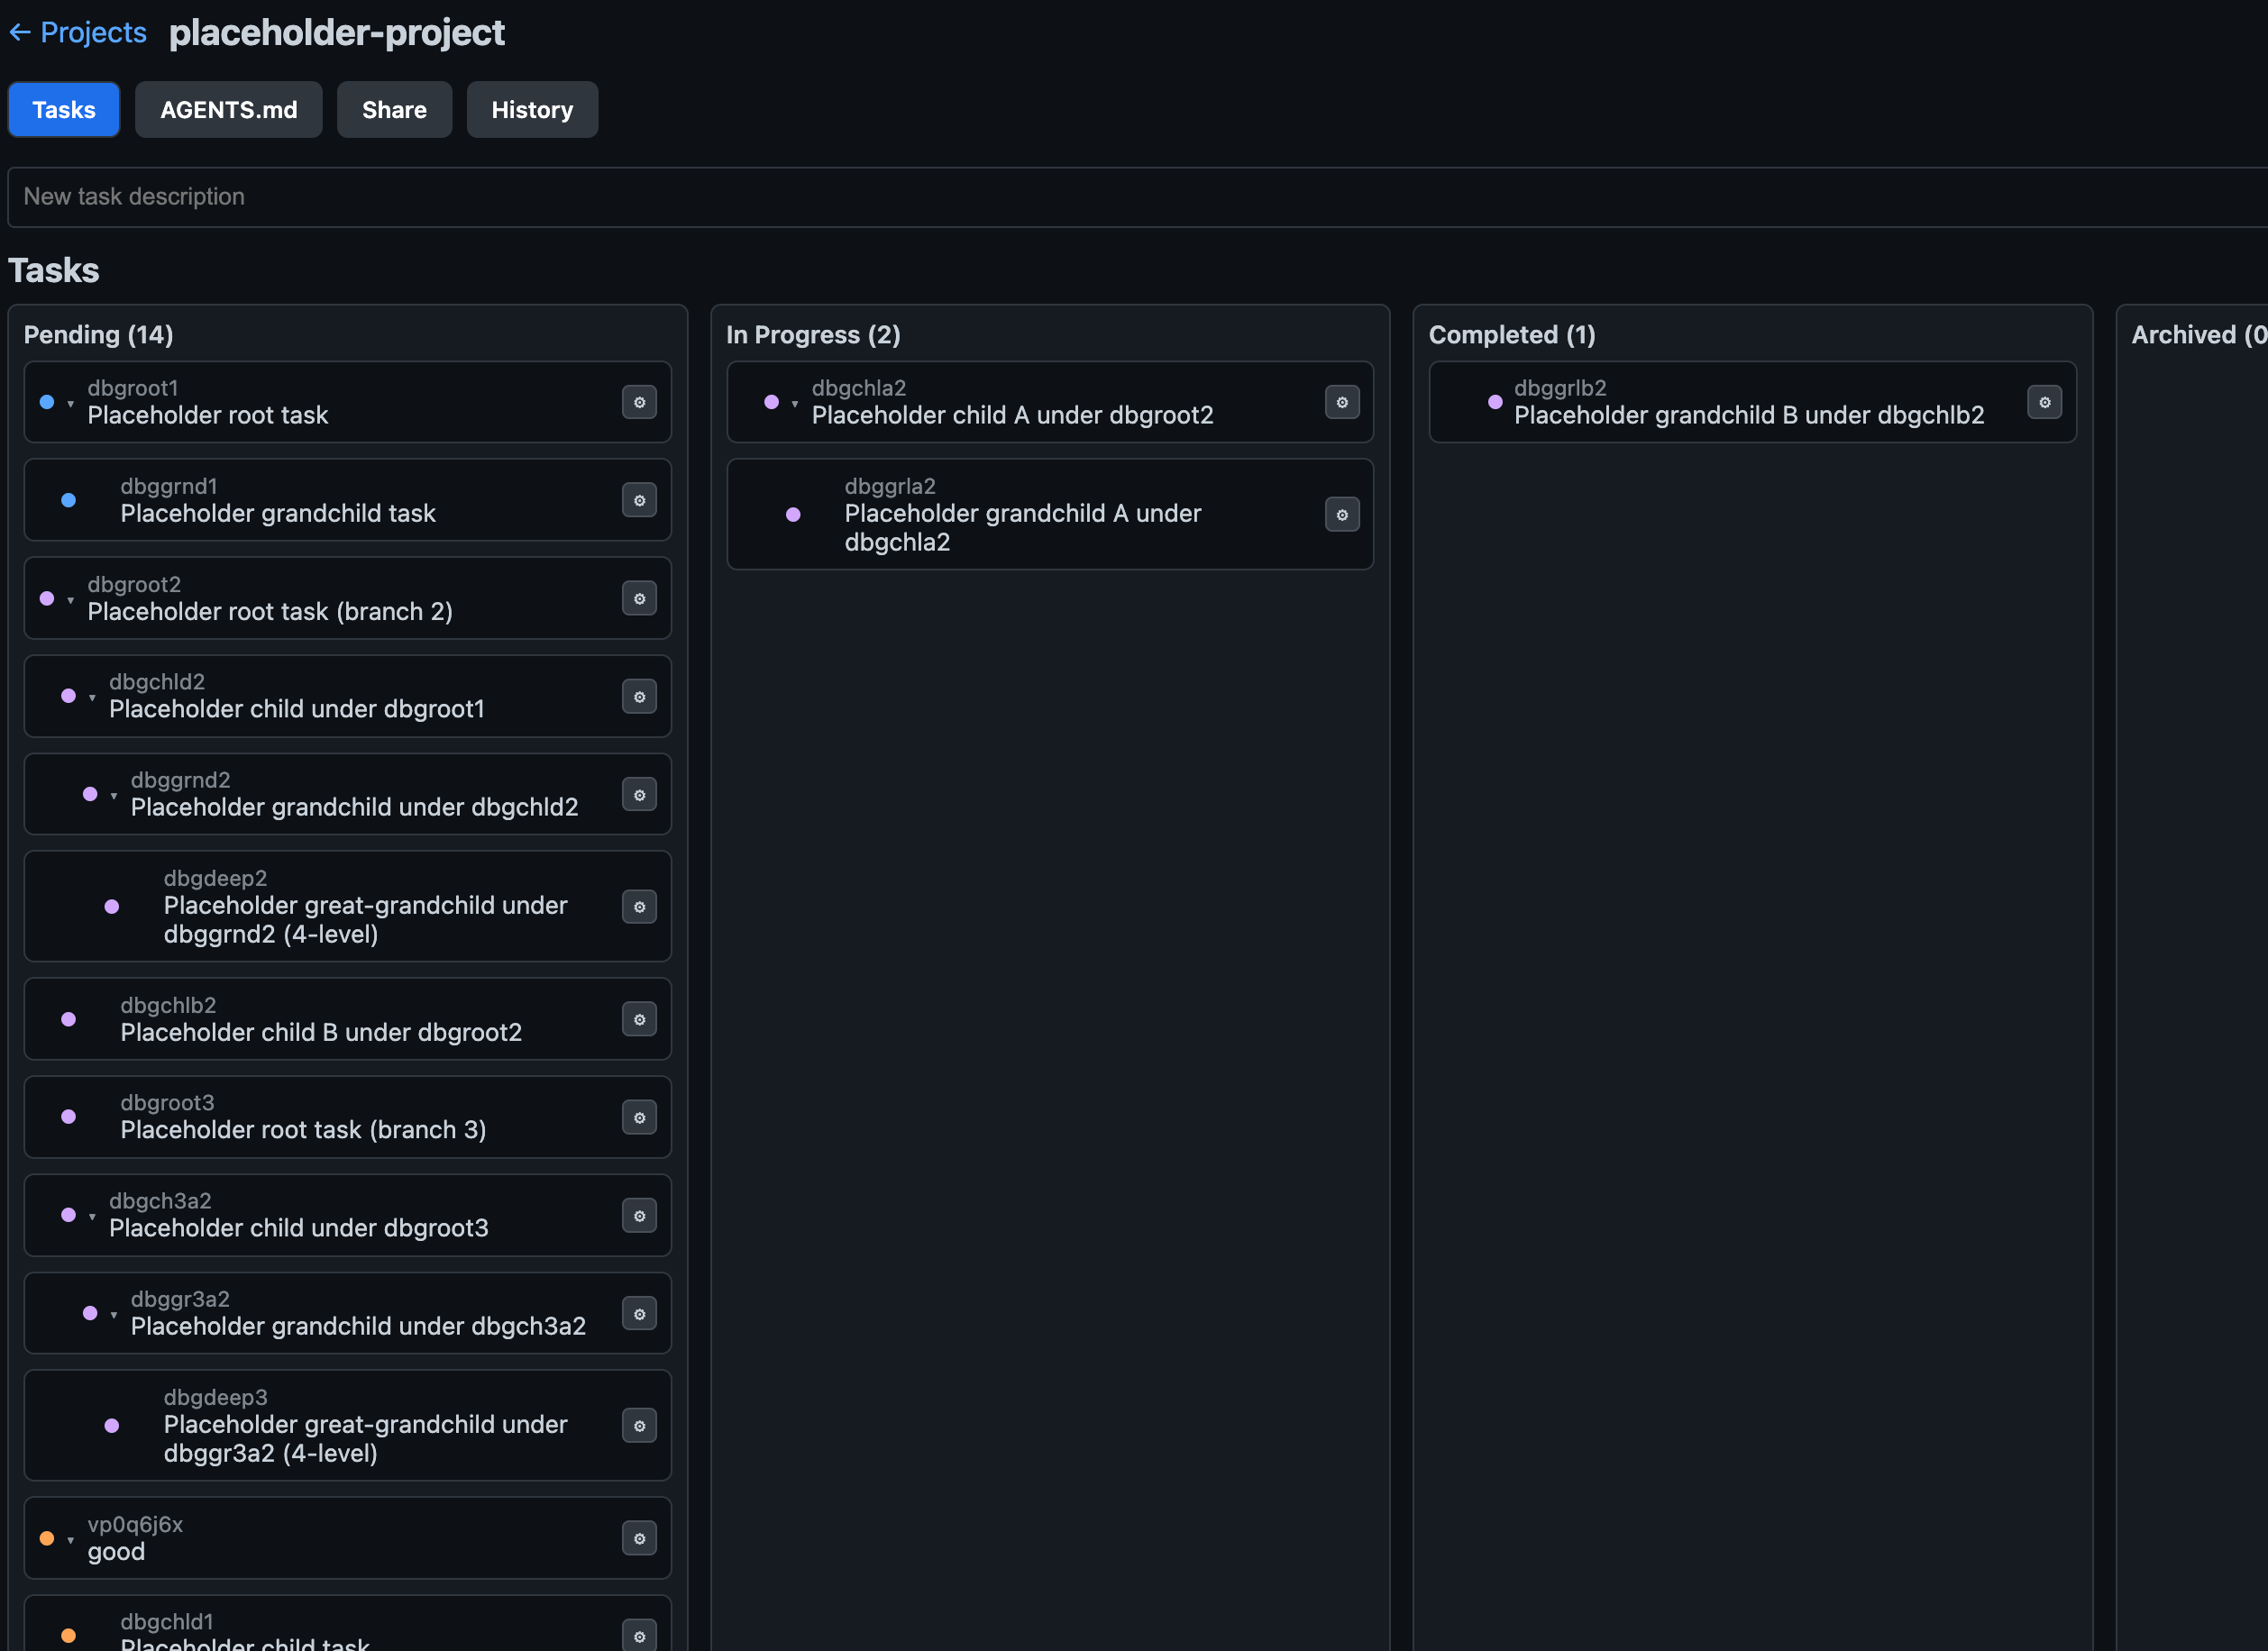Switch to the AGENTS.md tab
Image resolution: width=2268 pixels, height=1651 pixels.
tap(228, 109)
